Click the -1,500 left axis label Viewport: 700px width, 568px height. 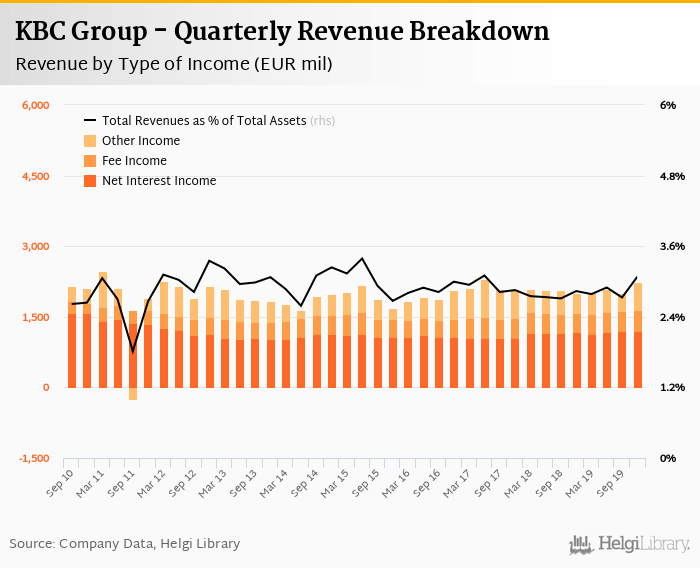34,458
